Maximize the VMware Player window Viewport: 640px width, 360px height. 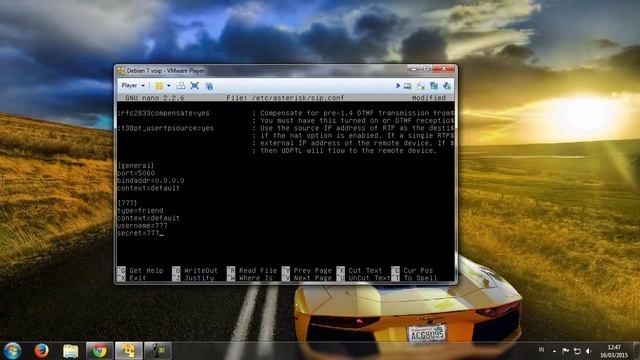[x=426, y=69]
